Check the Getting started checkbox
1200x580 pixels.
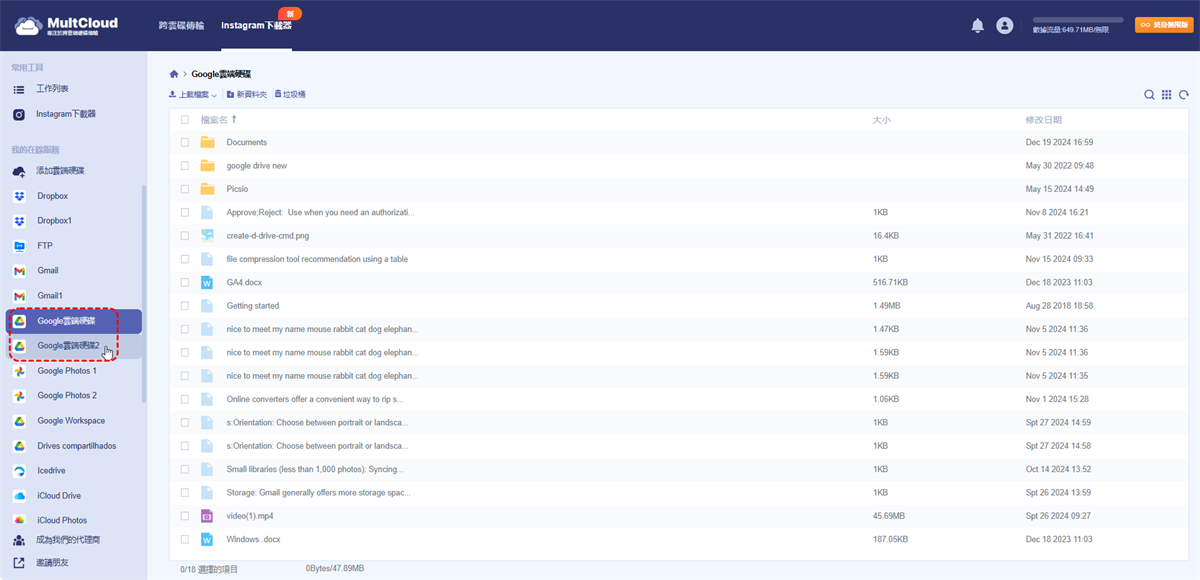point(185,306)
